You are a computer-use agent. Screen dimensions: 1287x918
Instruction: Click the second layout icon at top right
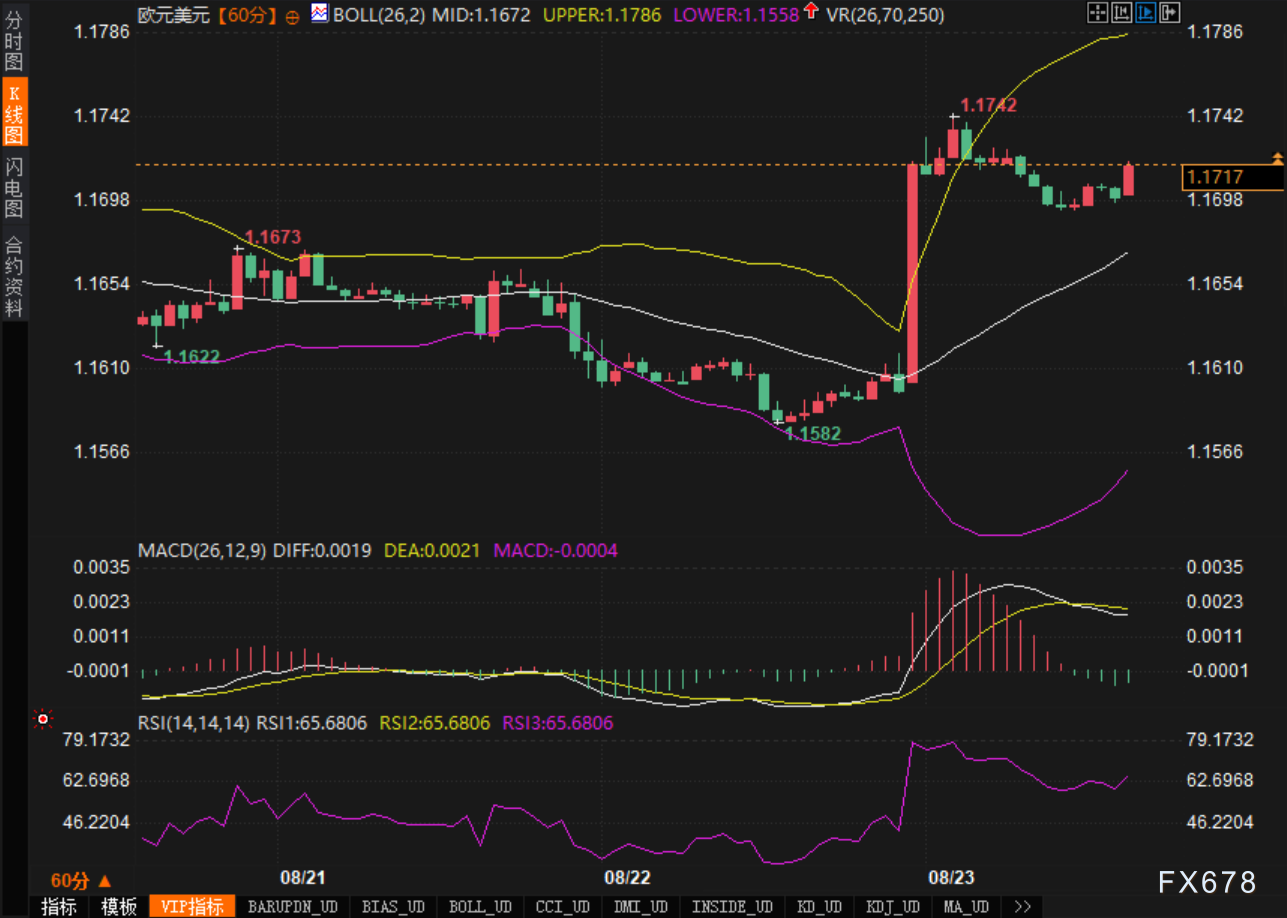(1122, 13)
